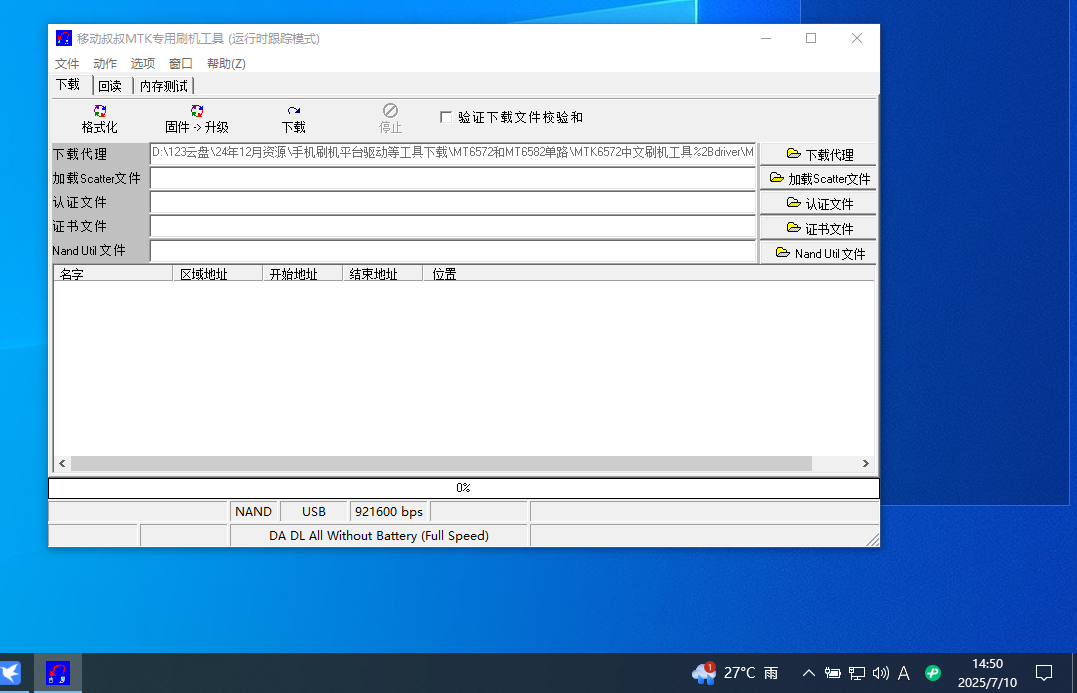Click the 位置 column header

point(648,274)
